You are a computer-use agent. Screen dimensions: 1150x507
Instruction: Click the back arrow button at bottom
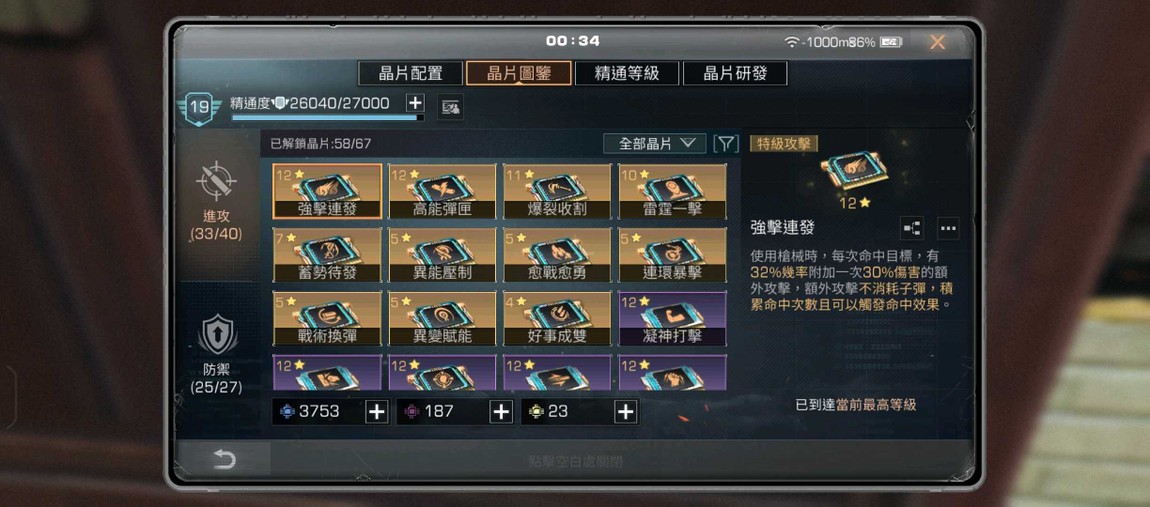pos(224,460)
